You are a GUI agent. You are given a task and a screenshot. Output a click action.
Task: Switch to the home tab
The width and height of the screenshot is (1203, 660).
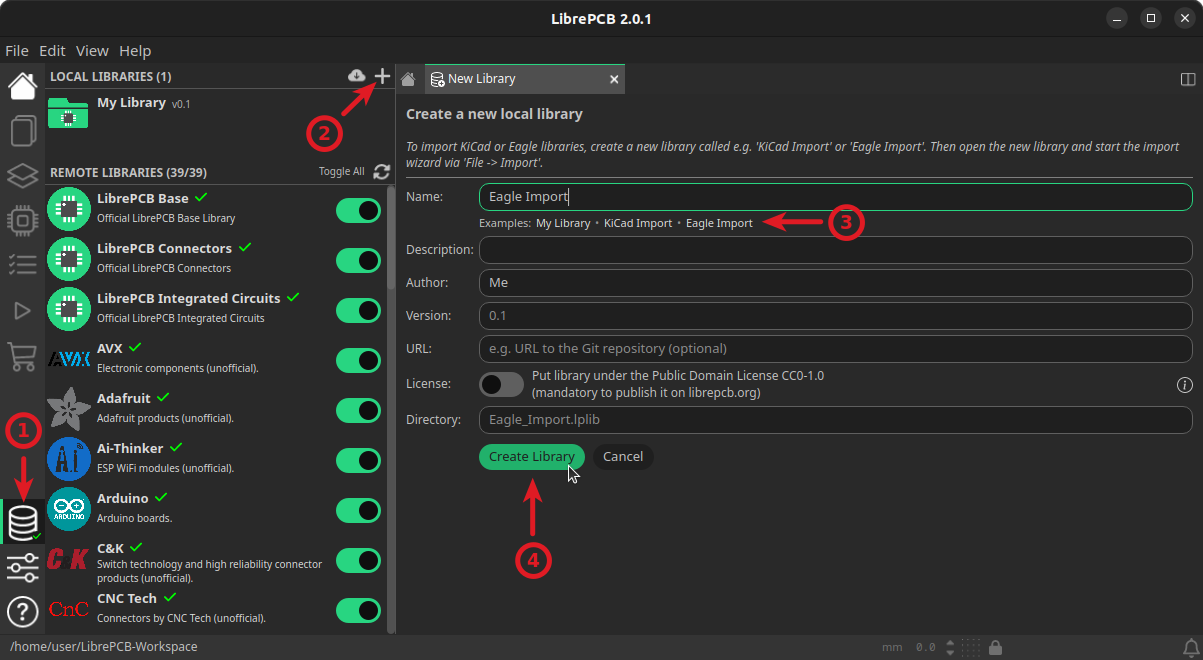click(x=408, y=79)
